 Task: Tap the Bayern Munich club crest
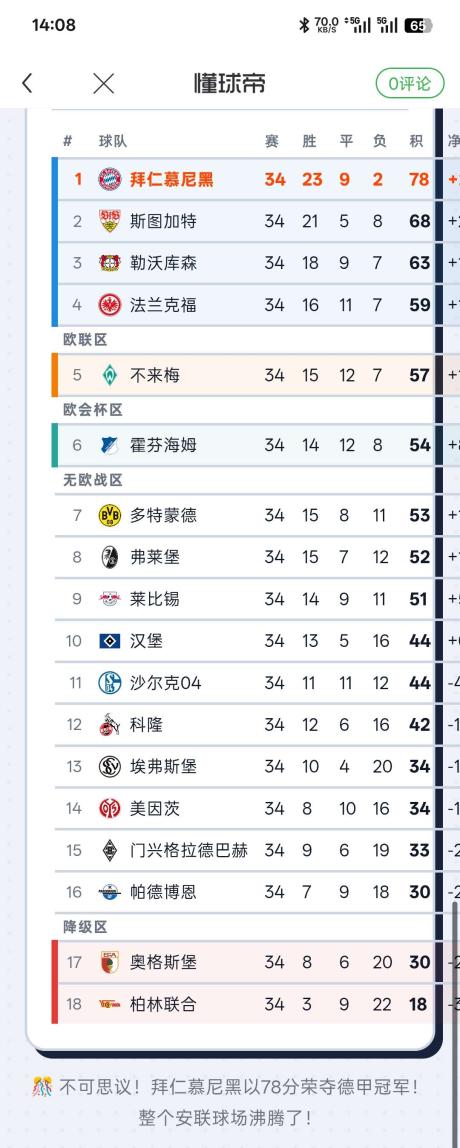click(110, 179)
